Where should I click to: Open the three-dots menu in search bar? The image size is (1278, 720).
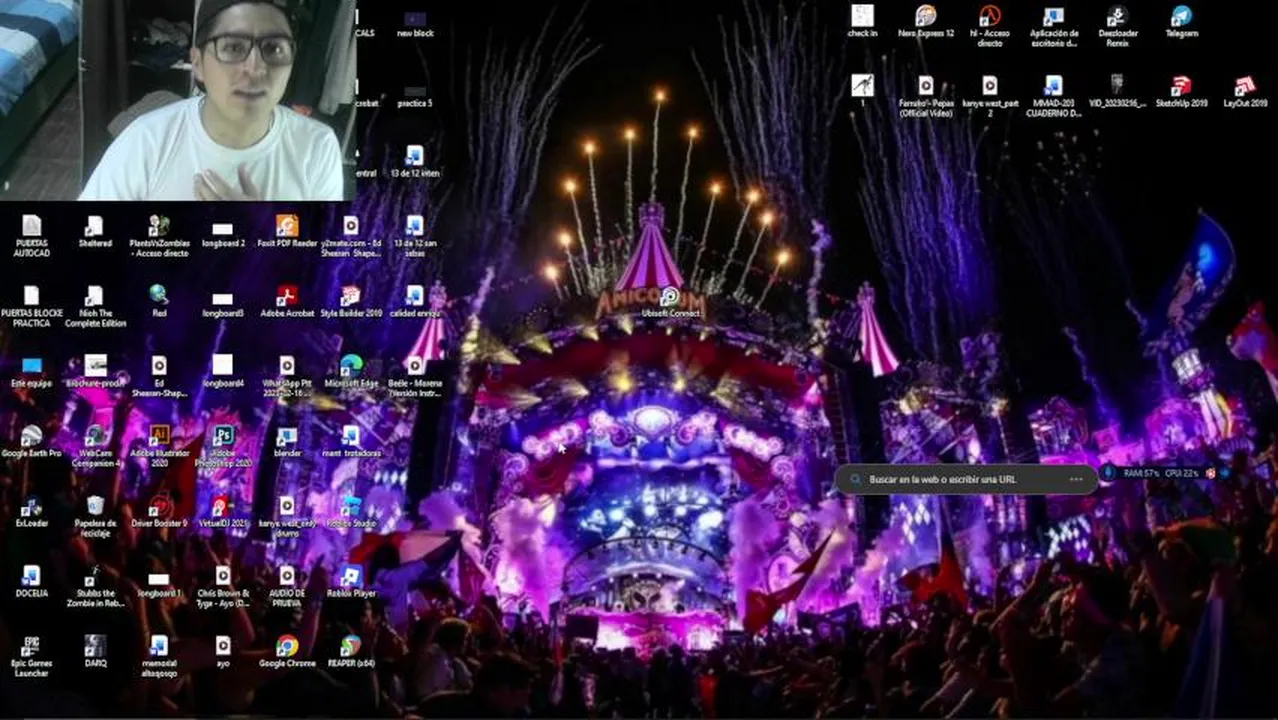click(1076, 479)
